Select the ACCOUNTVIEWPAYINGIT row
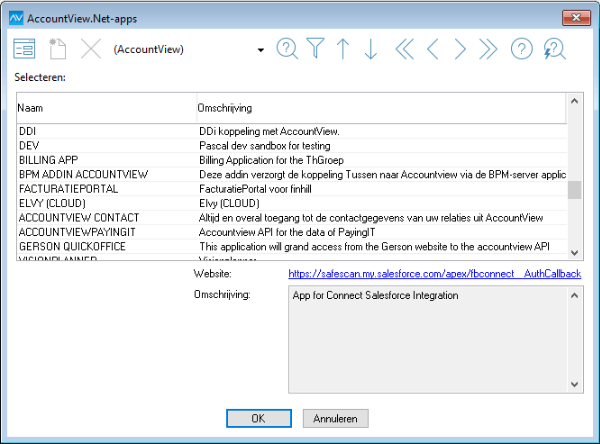Screen dimensions: 600x444 click(292, 232)
